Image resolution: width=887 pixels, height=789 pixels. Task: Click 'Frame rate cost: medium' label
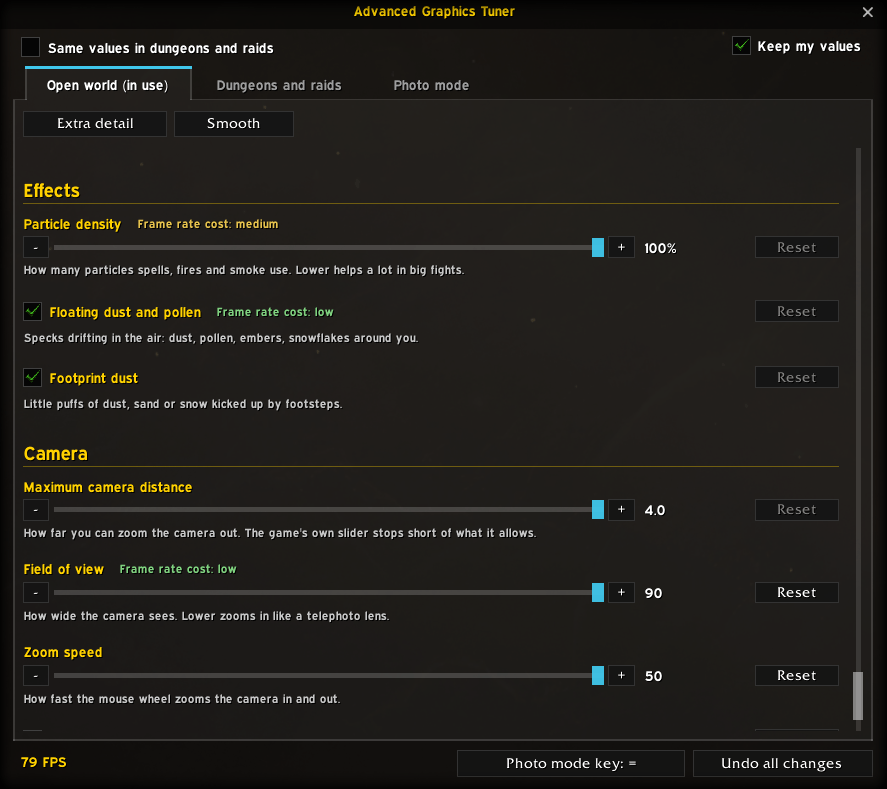tap(208, 224)
